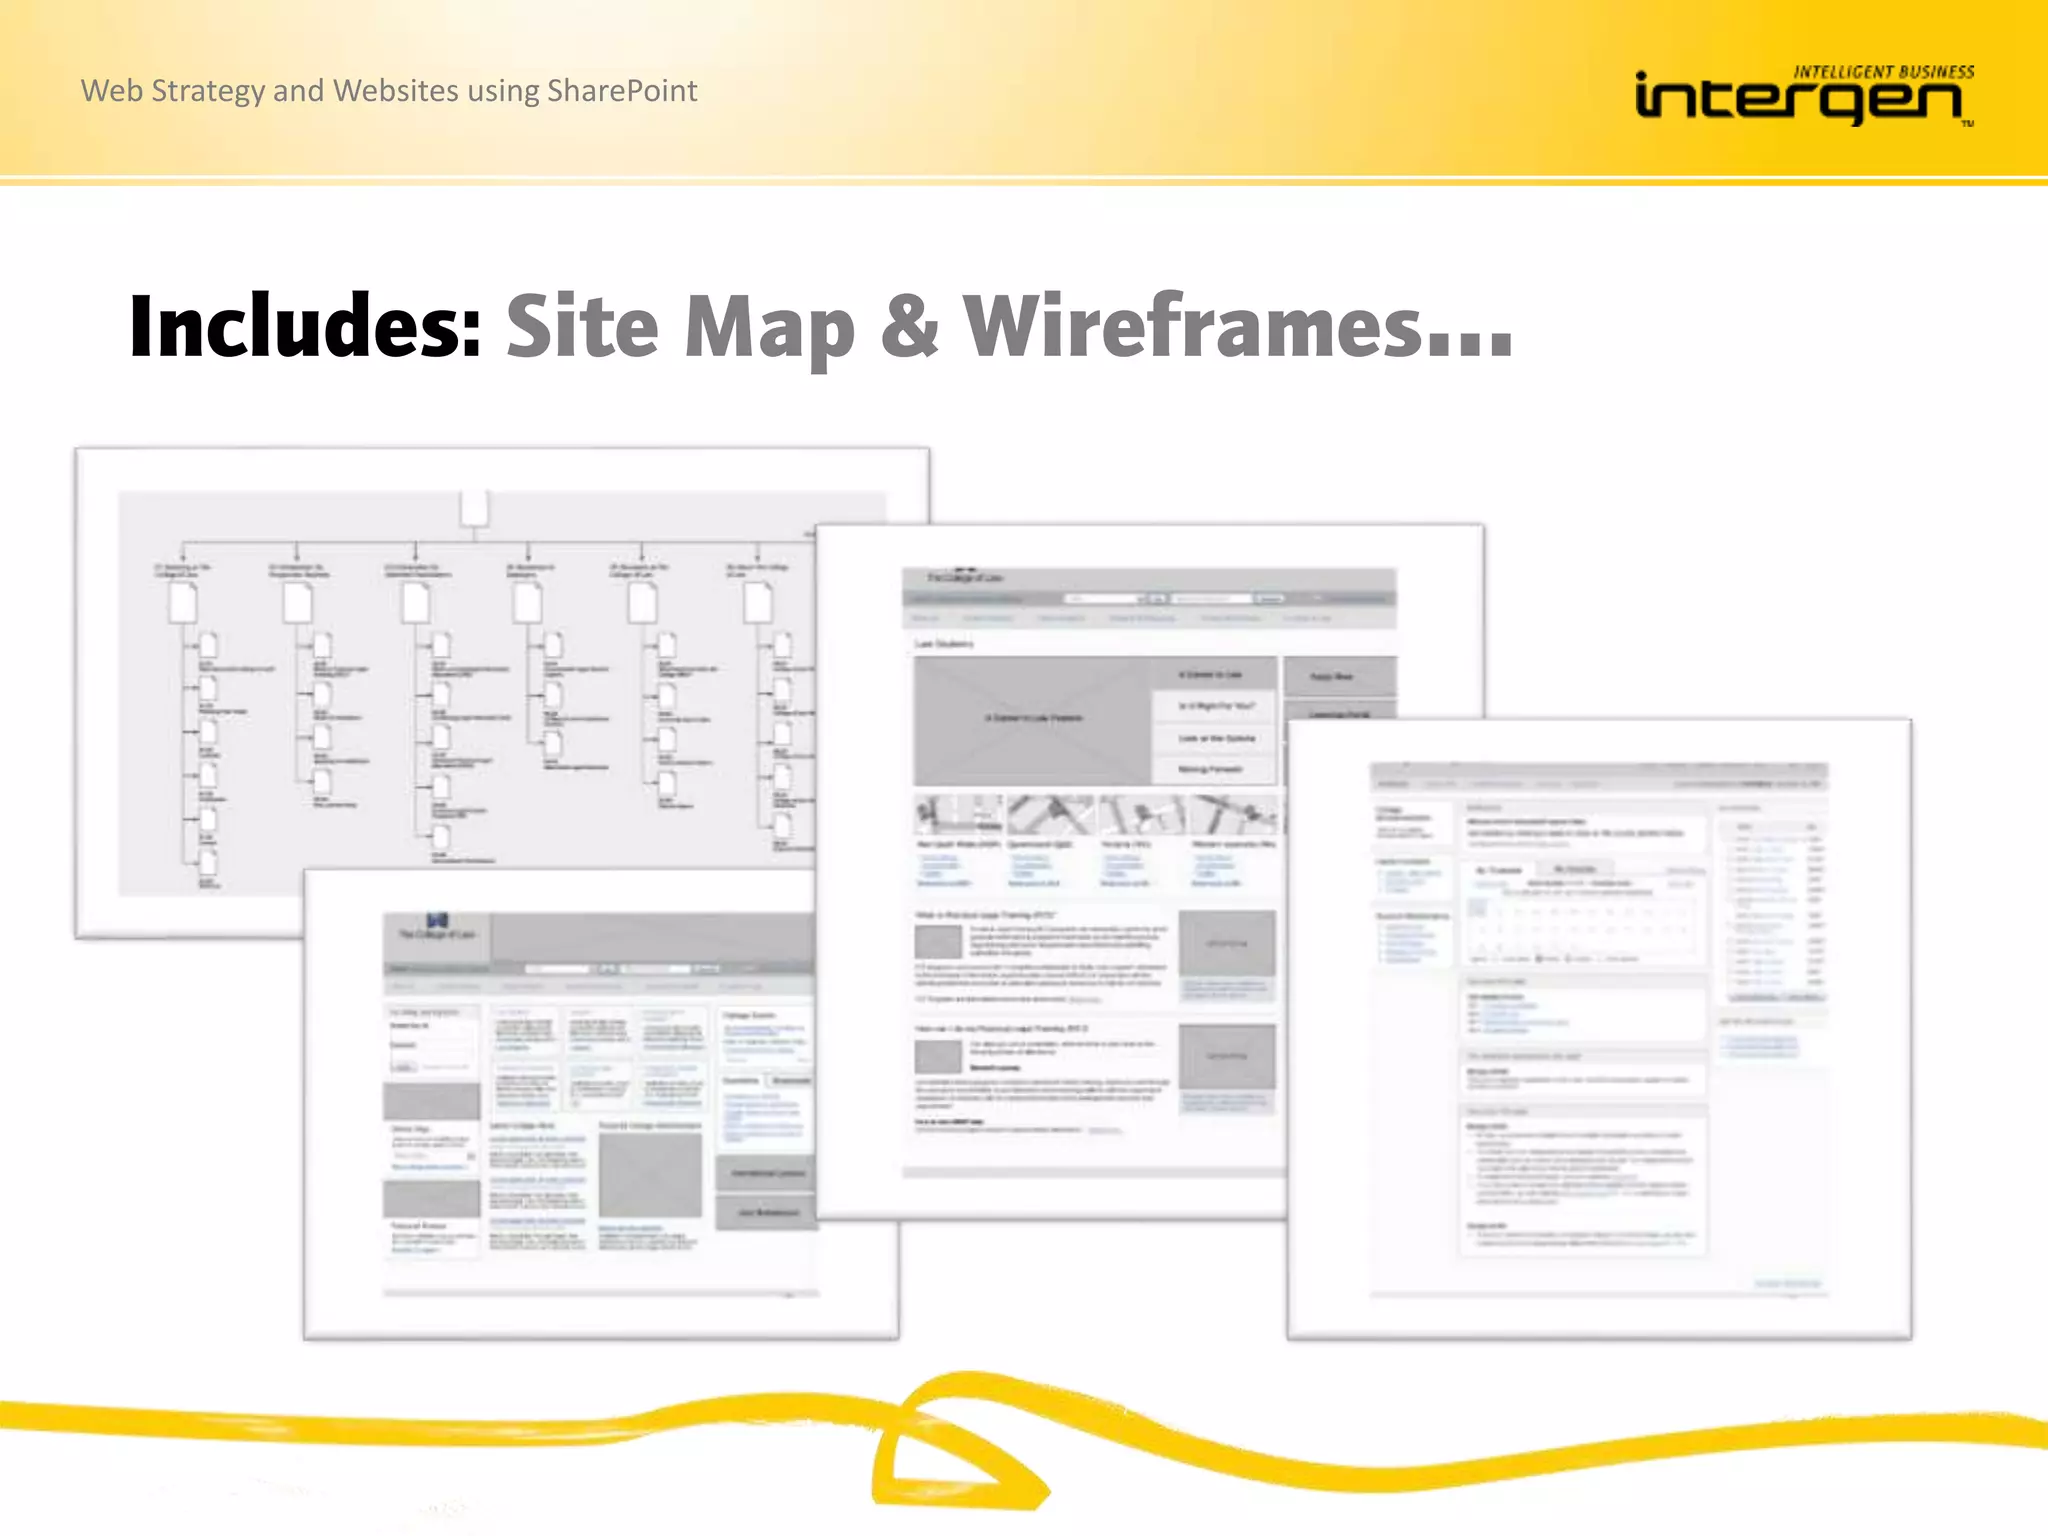
Task: Click the 'INTELLIGENT BUSINESS' tagline text
Action: (1884, 72)
